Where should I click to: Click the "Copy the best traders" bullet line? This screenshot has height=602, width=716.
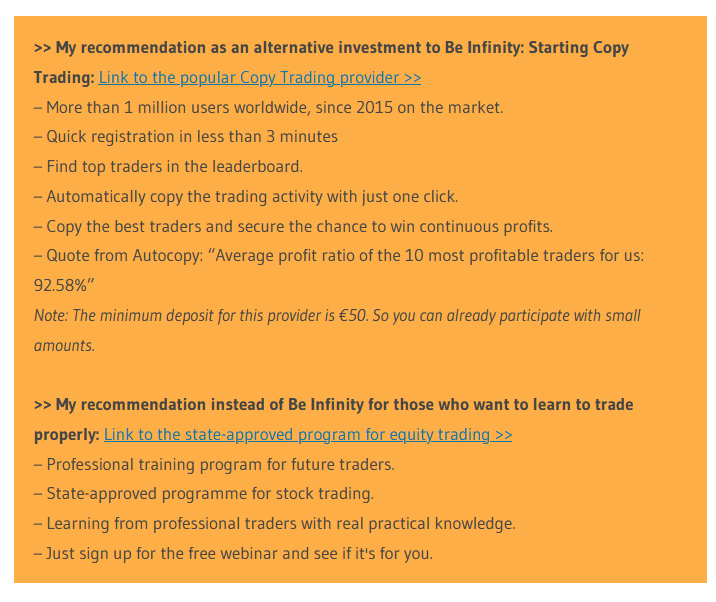coord(293,226)
